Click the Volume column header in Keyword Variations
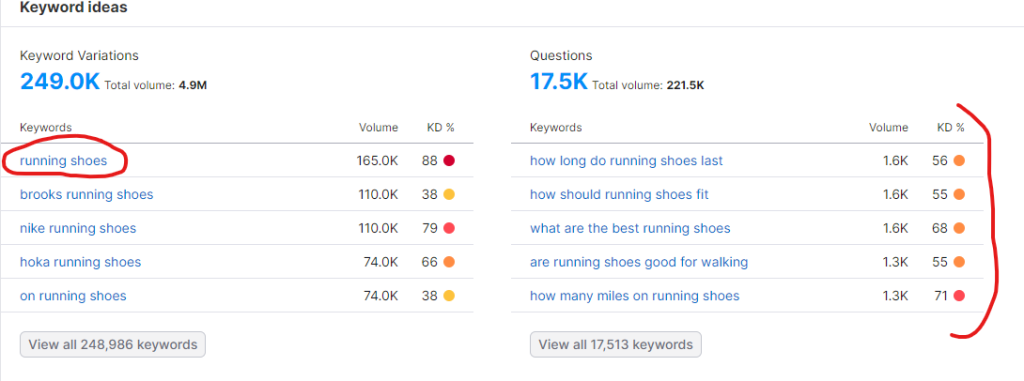1024x381 pixels. pyautogui.click(x=378, y=127)
